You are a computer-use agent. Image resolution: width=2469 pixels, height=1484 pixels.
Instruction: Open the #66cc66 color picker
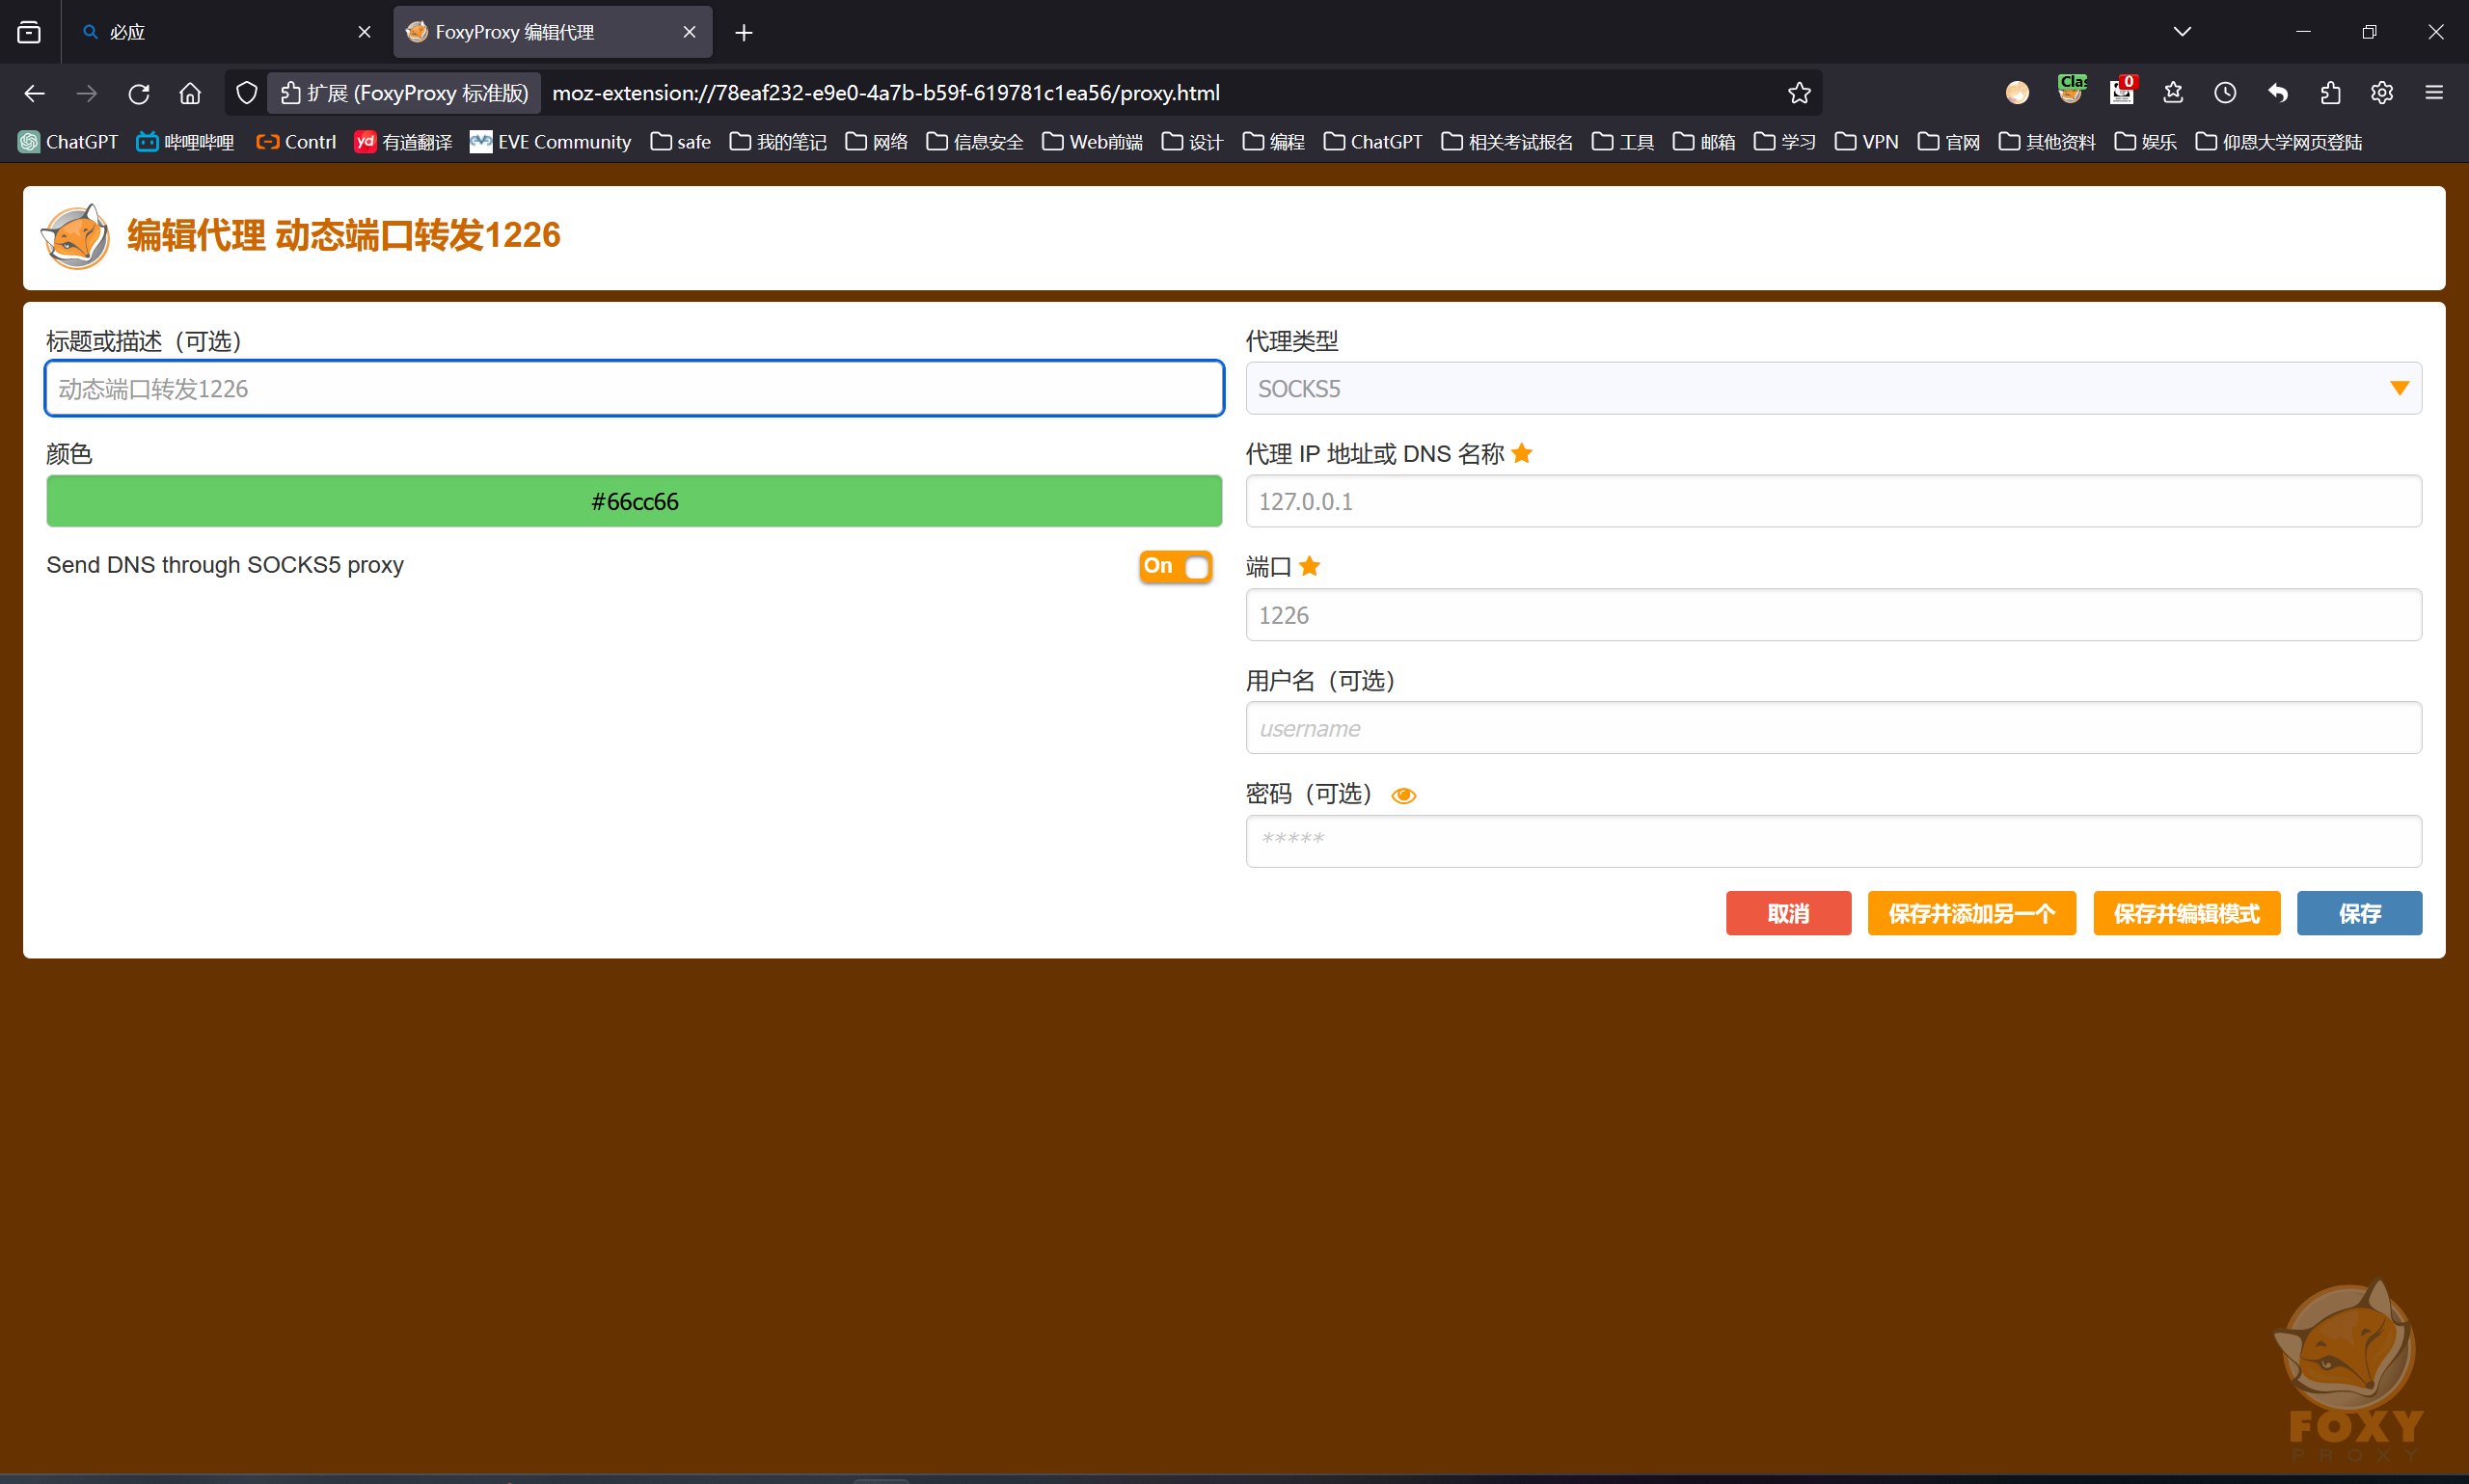pos(634,501)
